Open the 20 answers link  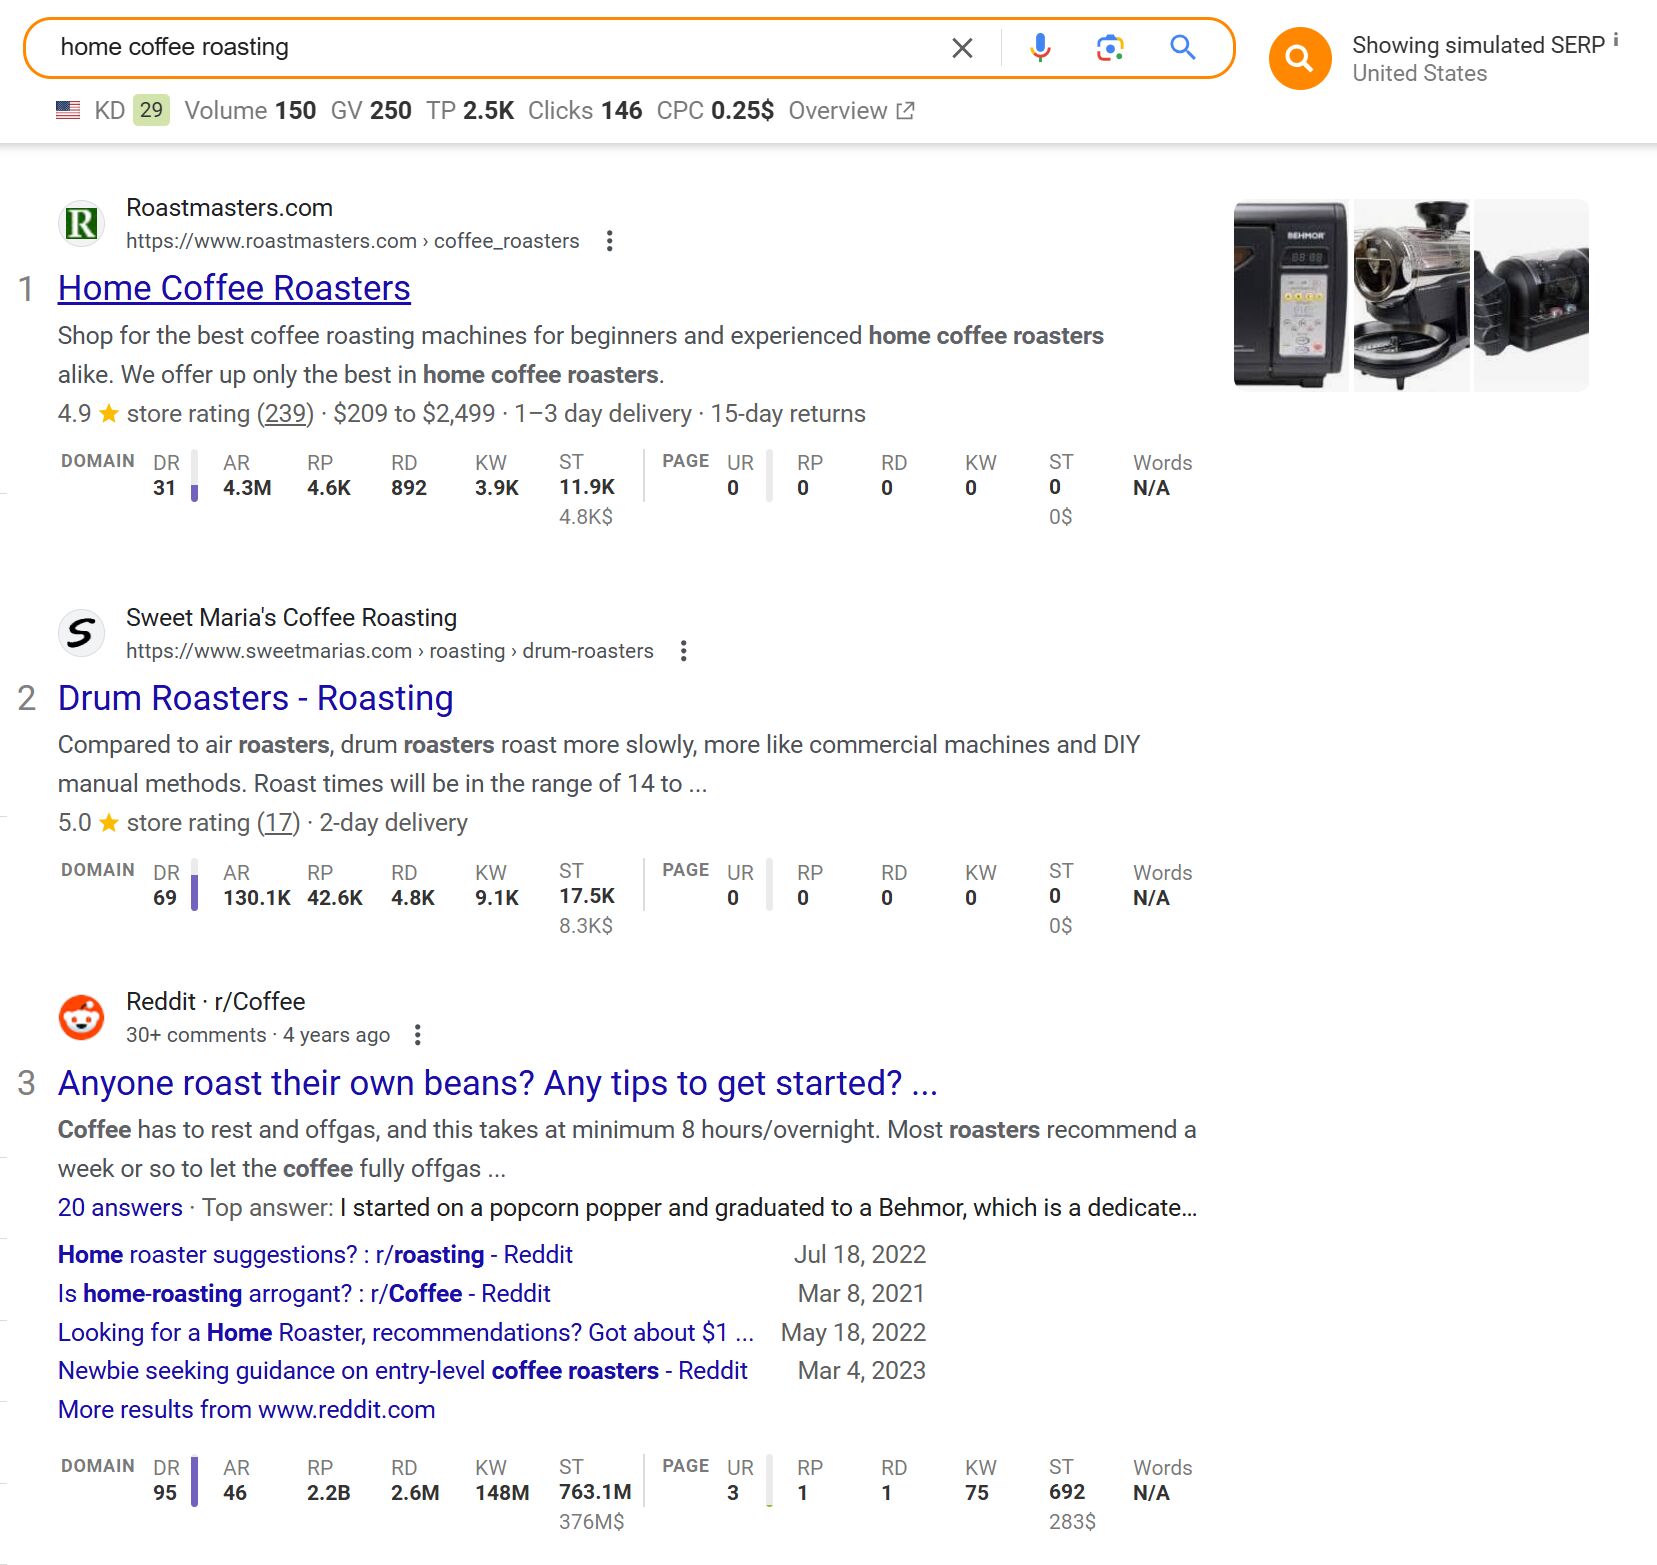coord(120,1207)
